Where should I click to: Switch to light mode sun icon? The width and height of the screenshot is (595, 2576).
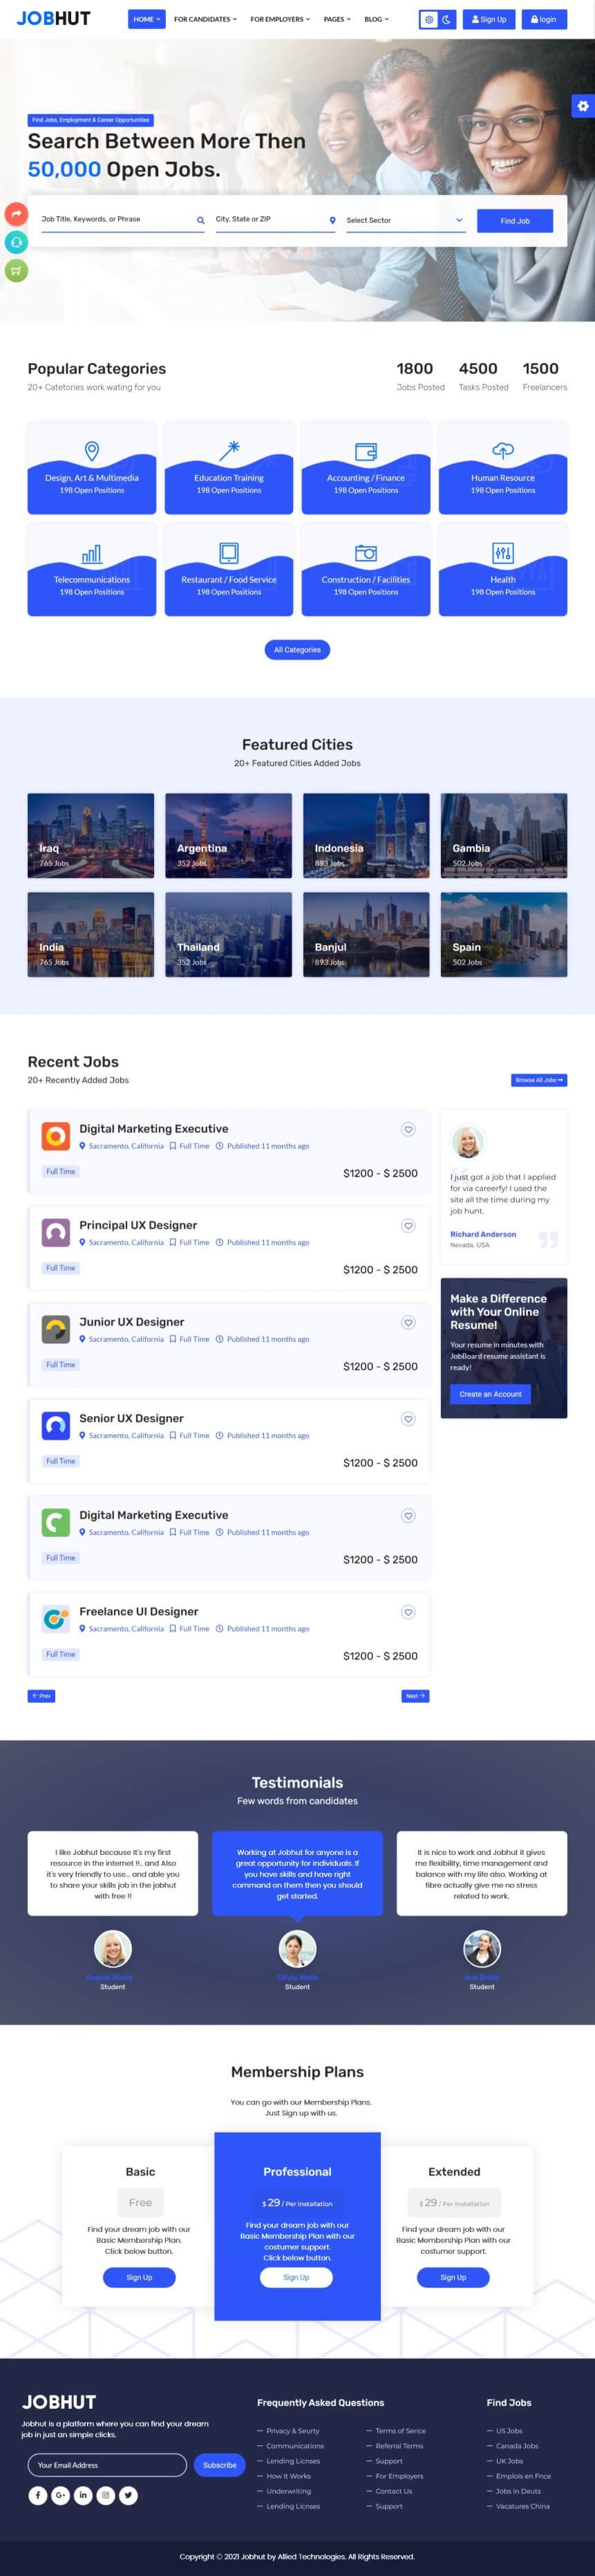(x=429, y=19)
